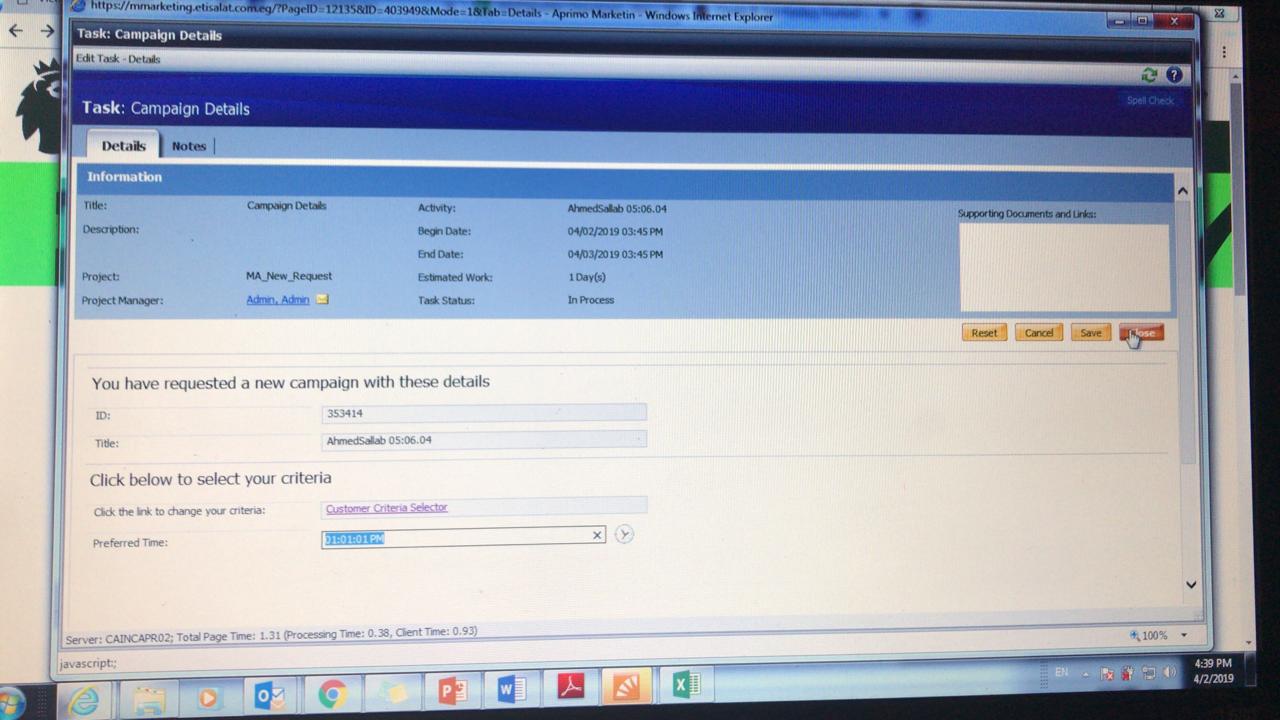Open Help using the question mark icon

1173,75
